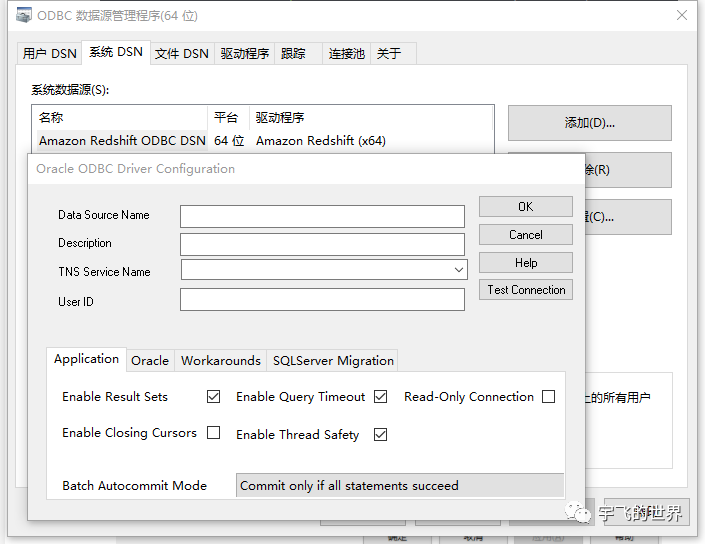Click the ODBC administrator app icon in title bar
This screenshot has height=544, width=705.
click(x=24, y=15)
